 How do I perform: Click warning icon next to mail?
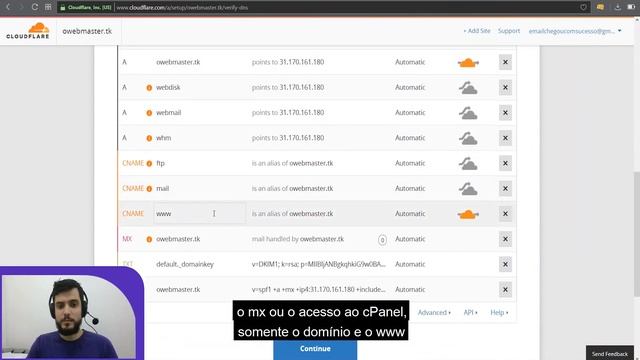(149, 189)
